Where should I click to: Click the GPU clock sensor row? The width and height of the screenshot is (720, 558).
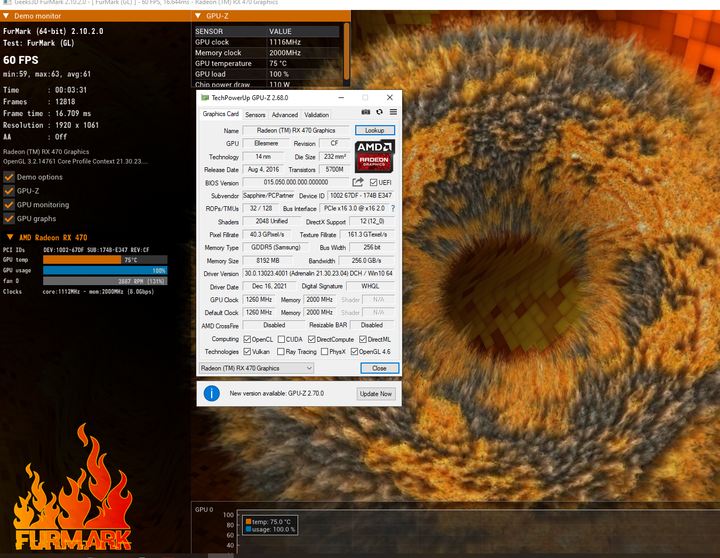click(267, 42)
